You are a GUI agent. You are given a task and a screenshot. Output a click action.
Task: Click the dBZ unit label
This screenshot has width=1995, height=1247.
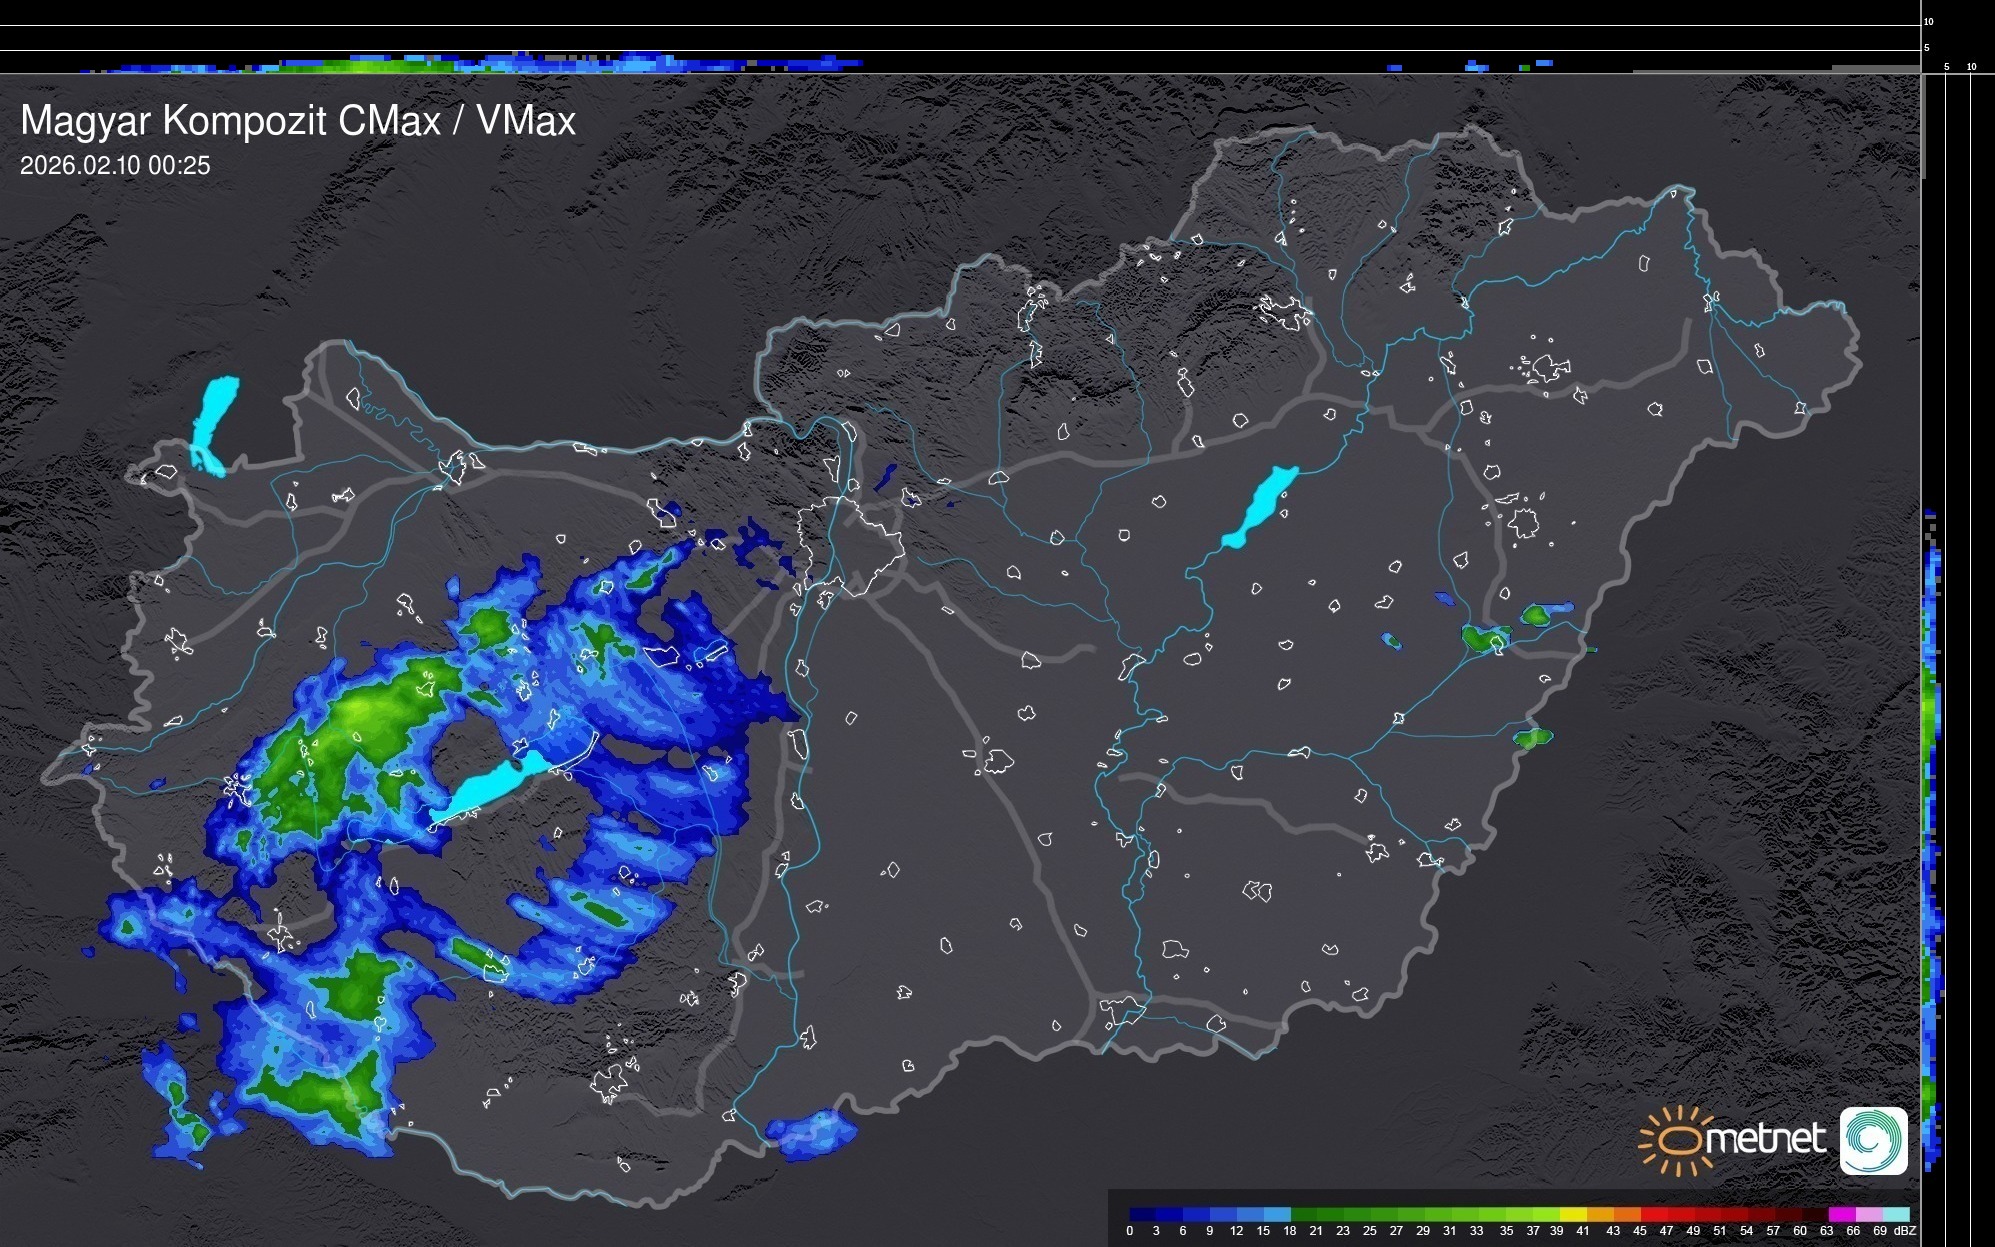click(1905, 1231)
